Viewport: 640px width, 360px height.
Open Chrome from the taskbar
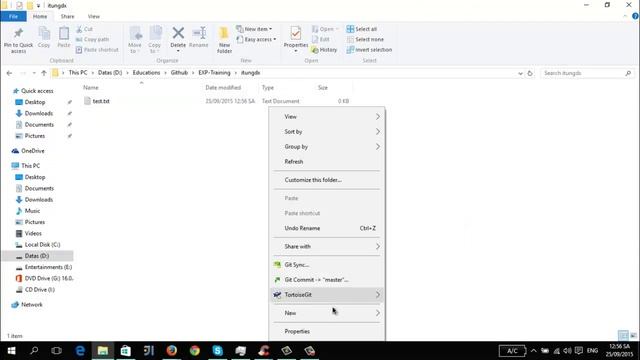pyautogui.click(x=195, y=351)
